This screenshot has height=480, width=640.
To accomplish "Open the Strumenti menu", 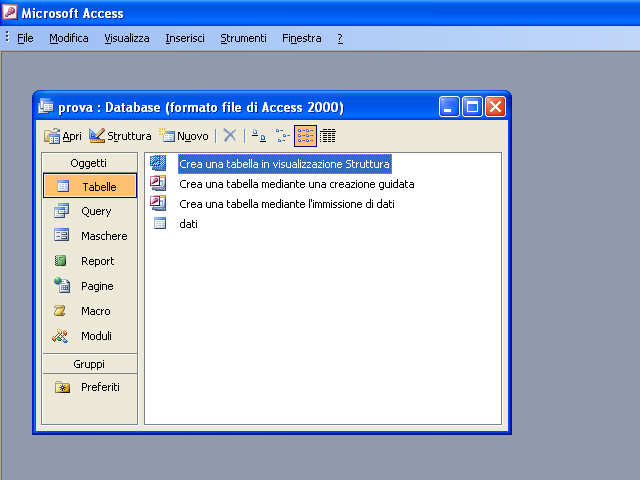I will click(243, 38).
